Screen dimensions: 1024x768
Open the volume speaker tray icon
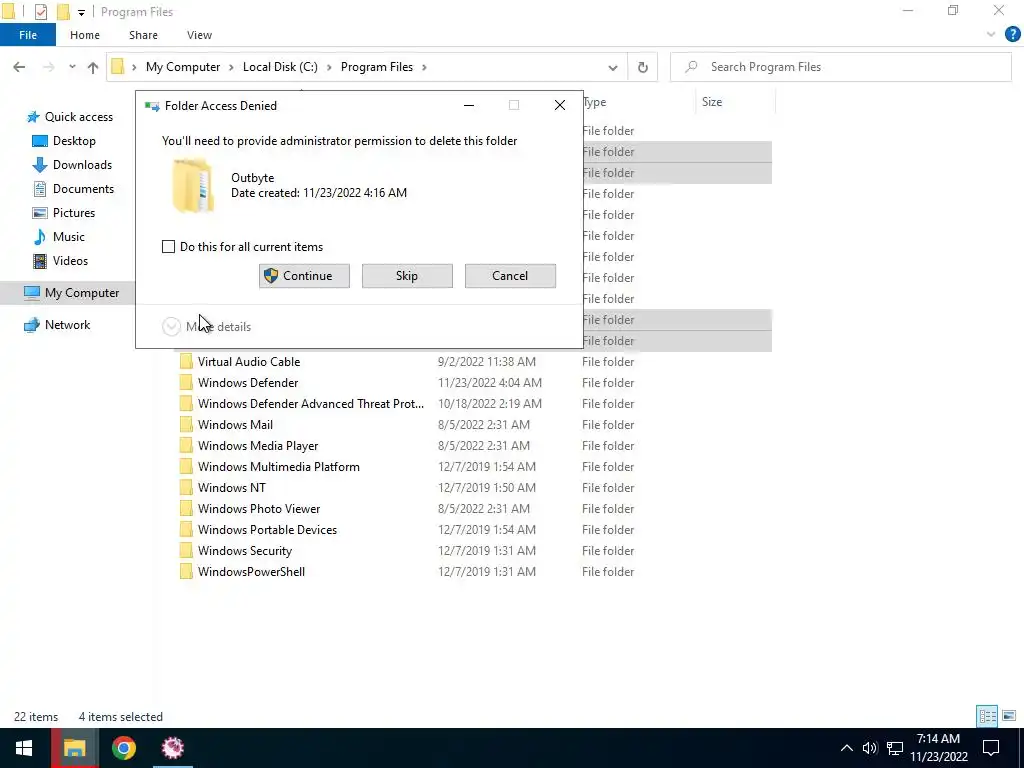click(x=870, y=748)
